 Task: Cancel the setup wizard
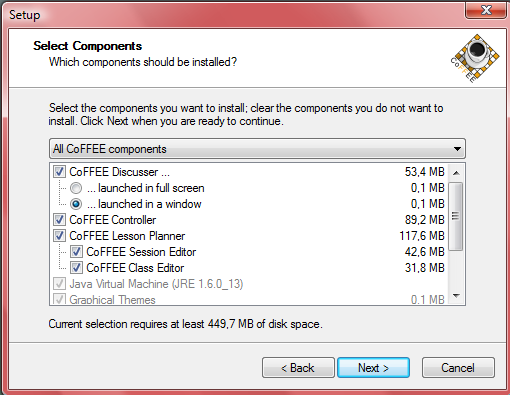[458, 368]
